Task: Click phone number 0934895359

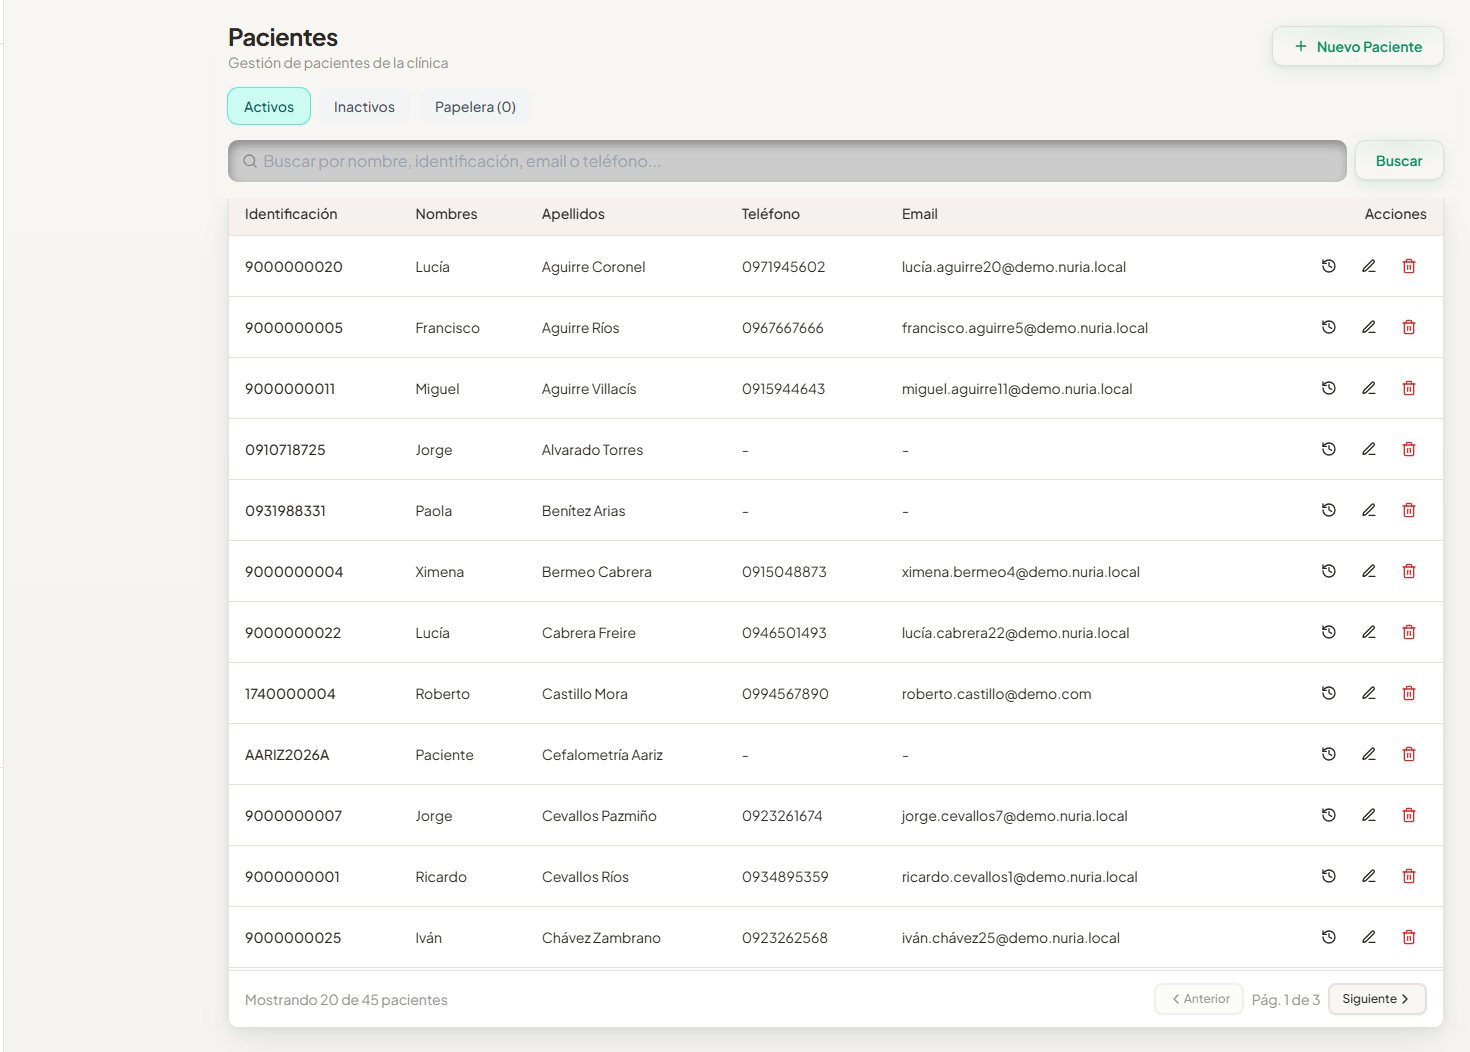Action: pyautogui.click(x=785, y=877)
